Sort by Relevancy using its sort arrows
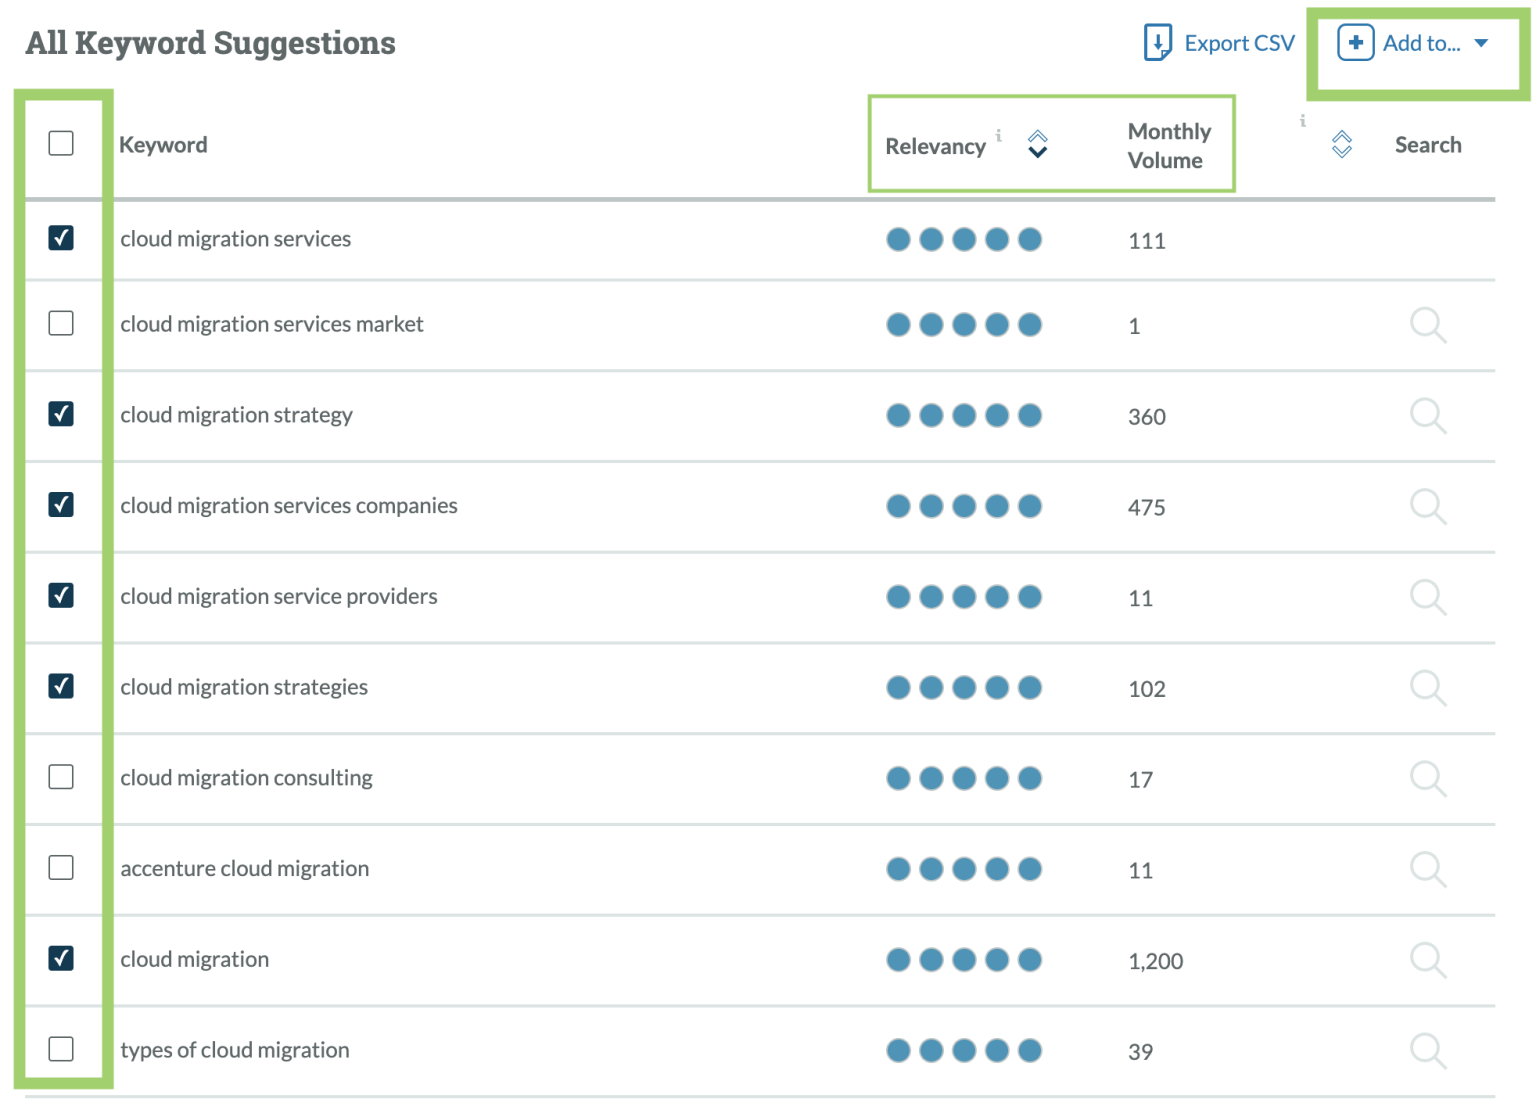 coord(1038,144)
